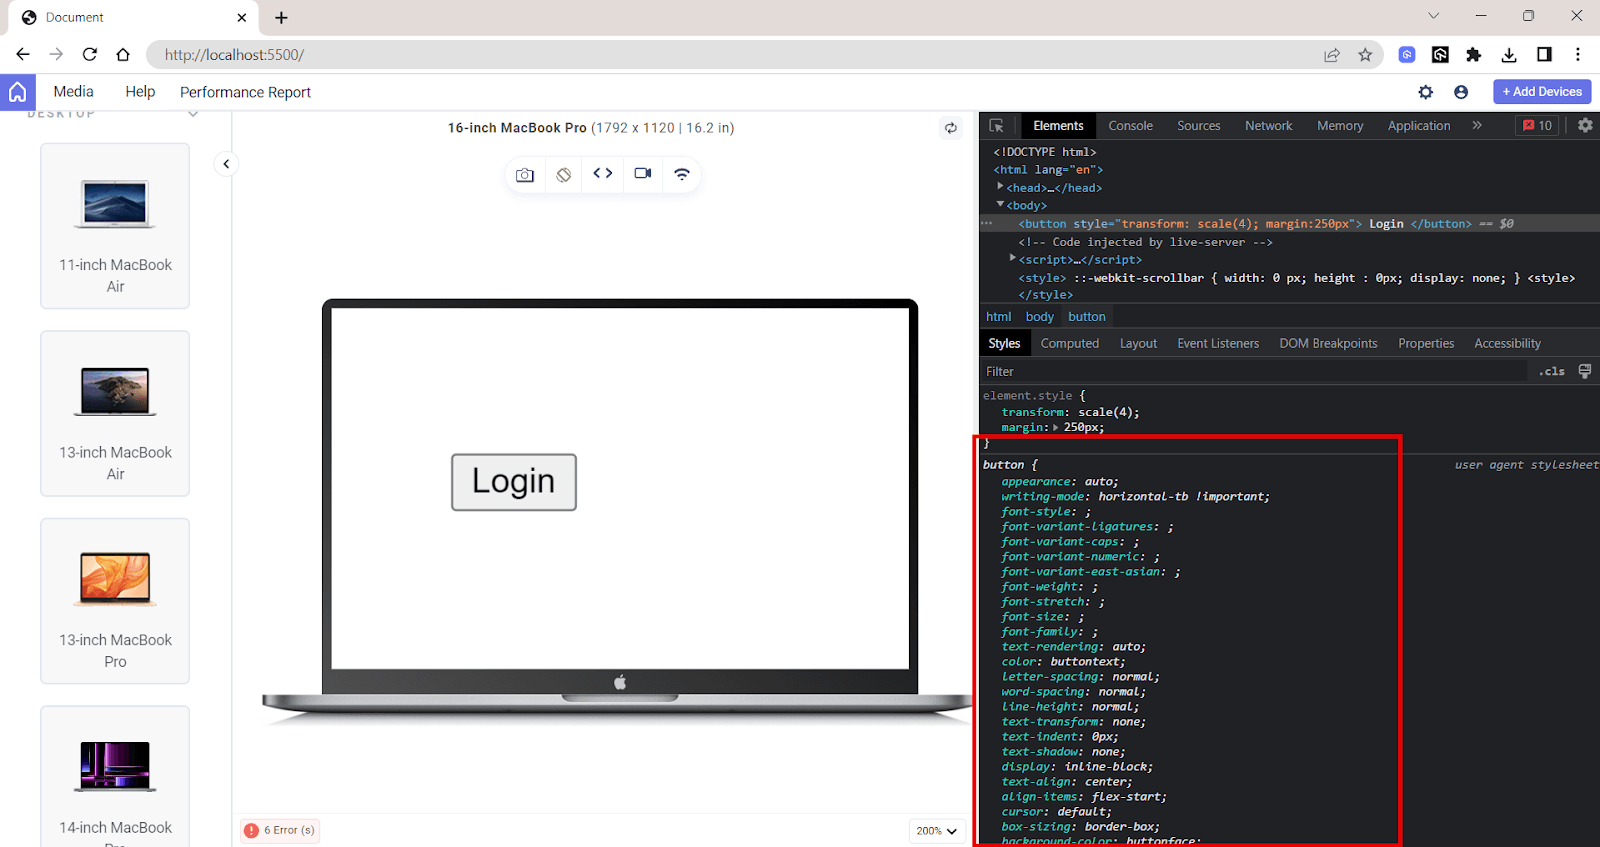This screenshot has height=847, width=1600.
Task: Click the 6 Error(s) indicator
Action: coord(280,830)
